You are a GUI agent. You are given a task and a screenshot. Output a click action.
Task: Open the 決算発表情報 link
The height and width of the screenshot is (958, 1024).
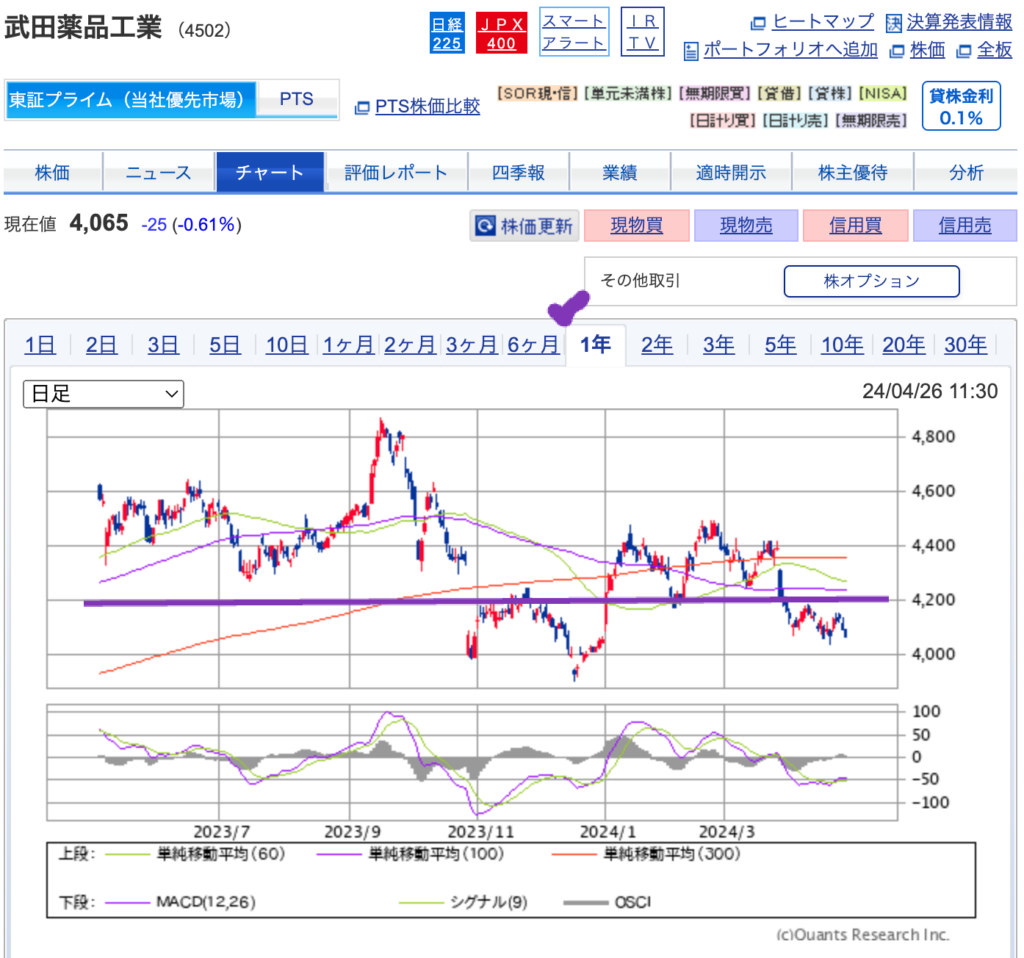(959, 22)
